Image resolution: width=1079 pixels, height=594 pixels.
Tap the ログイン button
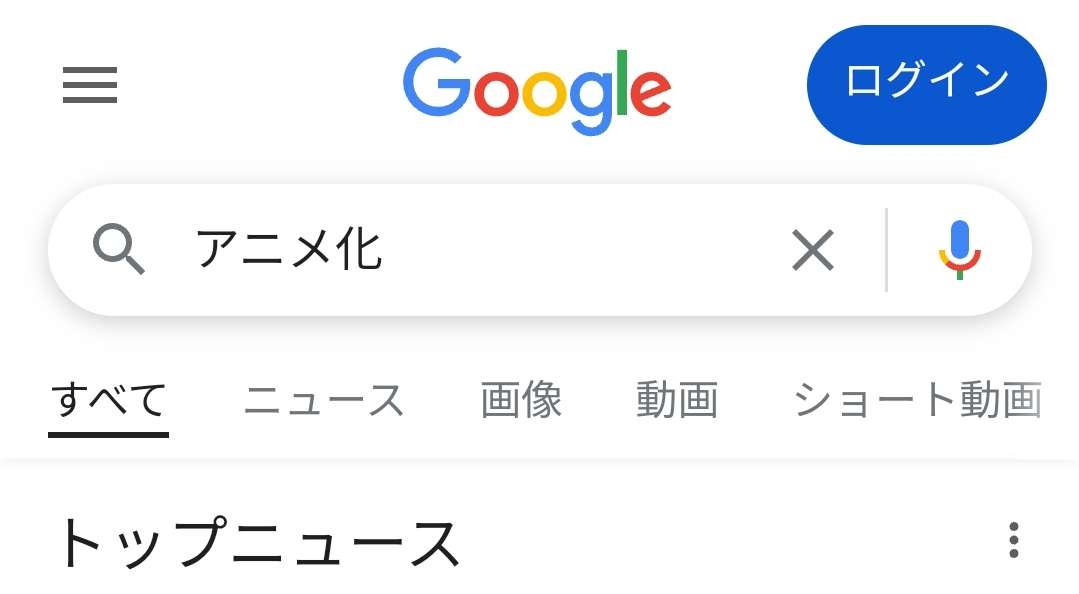tap(926, 85)
